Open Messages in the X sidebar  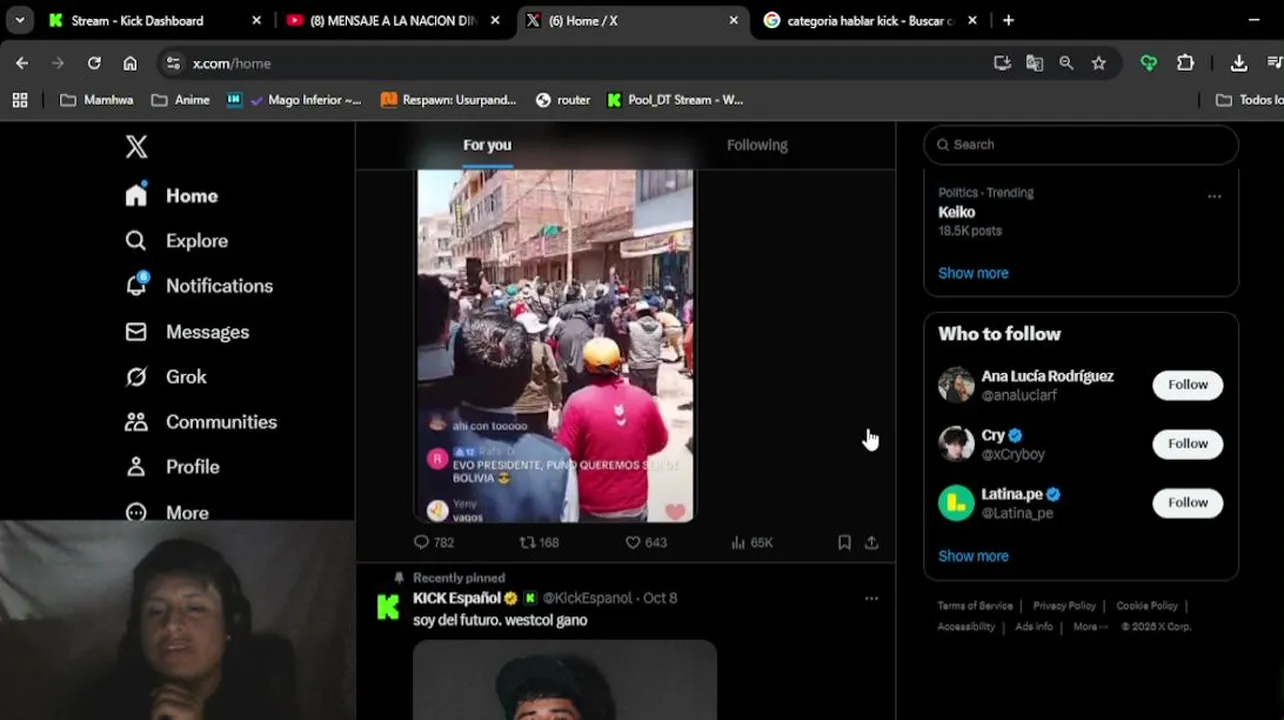186,331
